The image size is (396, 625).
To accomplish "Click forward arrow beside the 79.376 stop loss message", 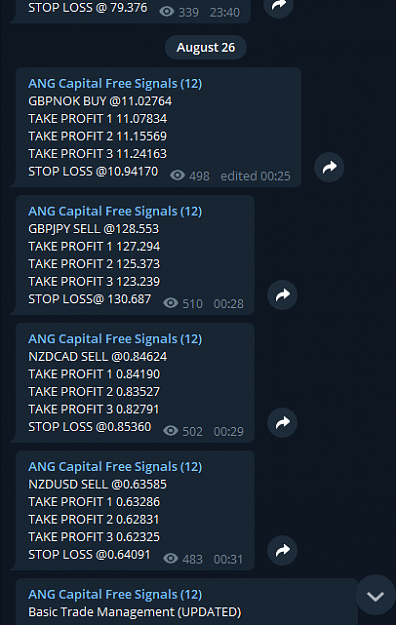I will (x=279, y=6).
